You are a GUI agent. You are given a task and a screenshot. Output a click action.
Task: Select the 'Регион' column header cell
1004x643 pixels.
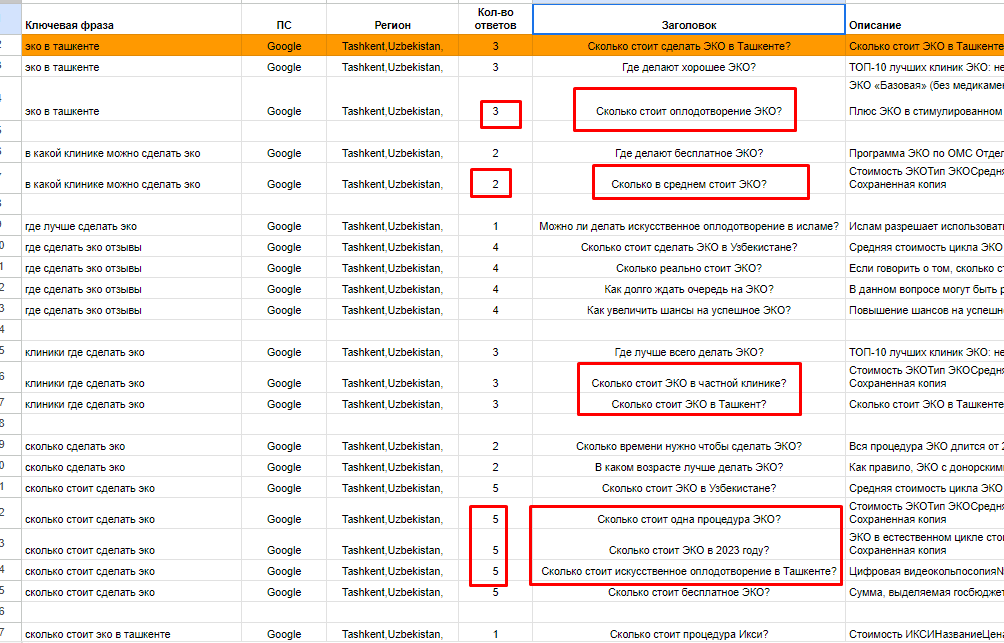pos(393,19)
